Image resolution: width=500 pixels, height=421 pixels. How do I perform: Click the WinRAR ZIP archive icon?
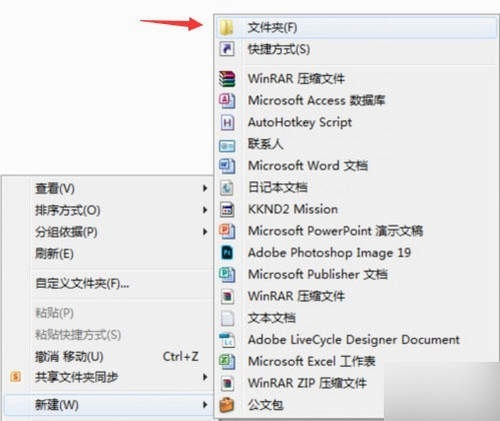tap(227, 383)
